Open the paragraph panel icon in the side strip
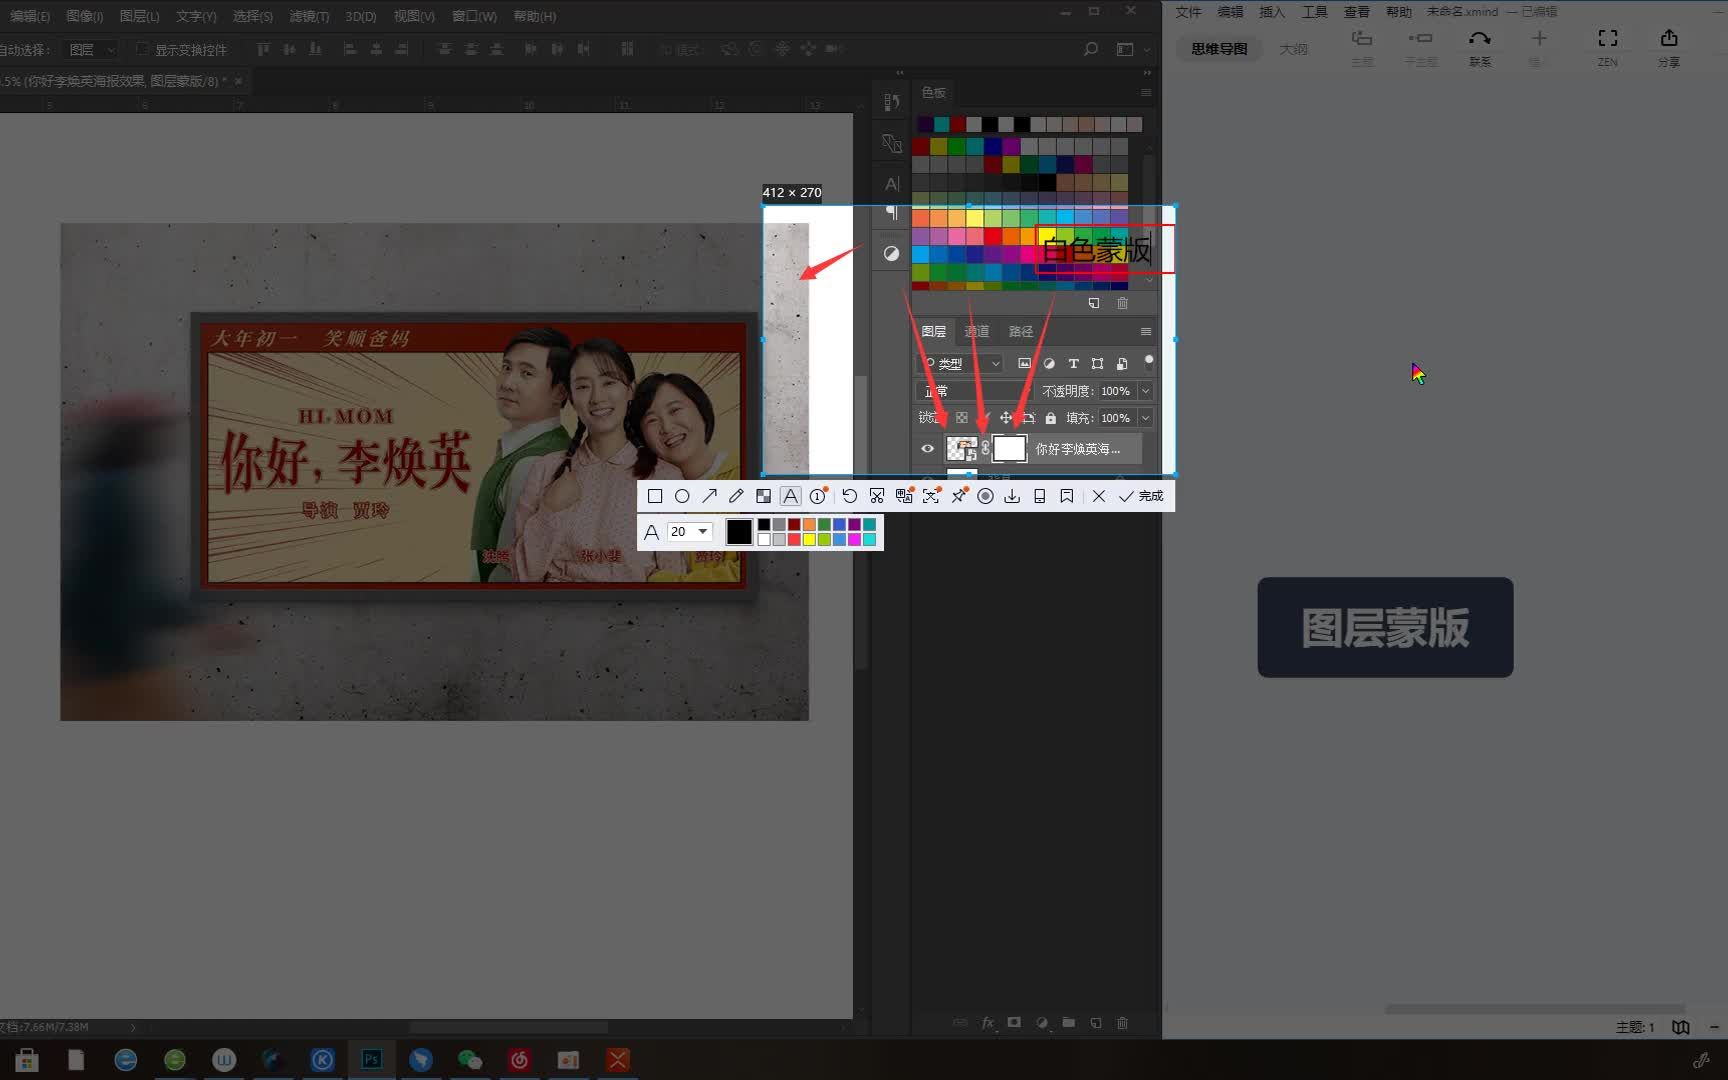This screenshot has width=1728, height=1080. 891,213
